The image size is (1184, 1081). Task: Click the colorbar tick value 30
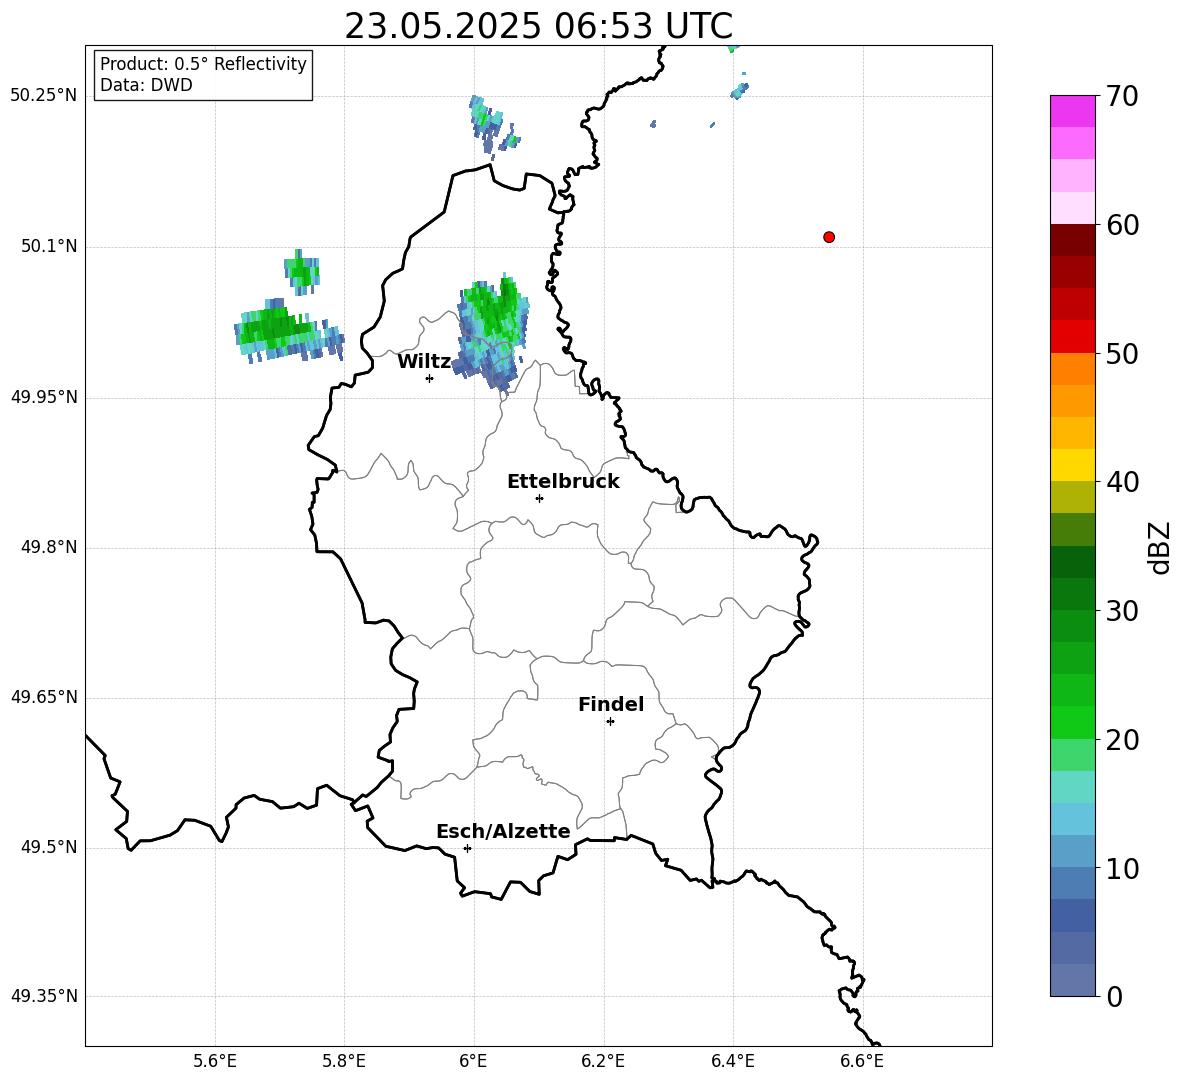[x=1123, y=611]
